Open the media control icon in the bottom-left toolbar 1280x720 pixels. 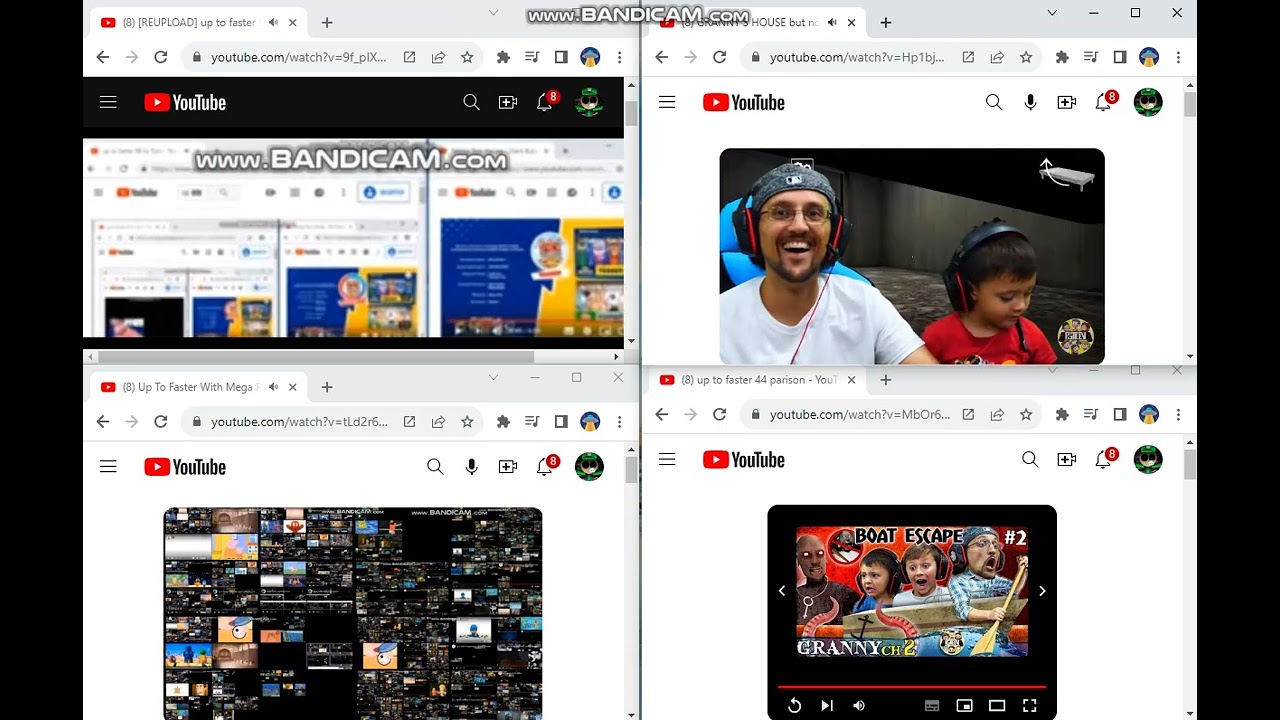(x=532, y=422)
